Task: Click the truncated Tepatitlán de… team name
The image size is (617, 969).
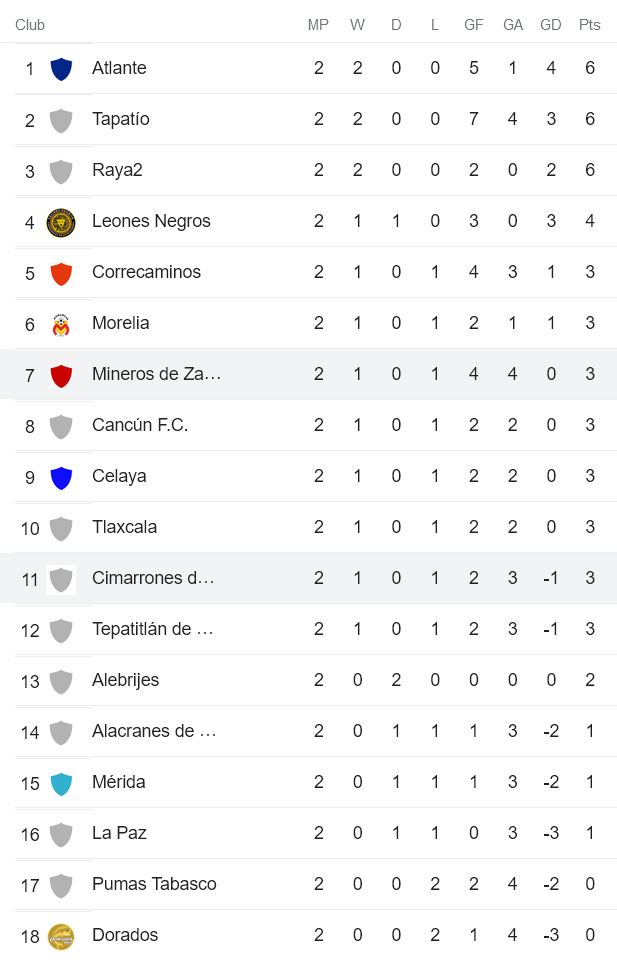Action: (152, 629)
